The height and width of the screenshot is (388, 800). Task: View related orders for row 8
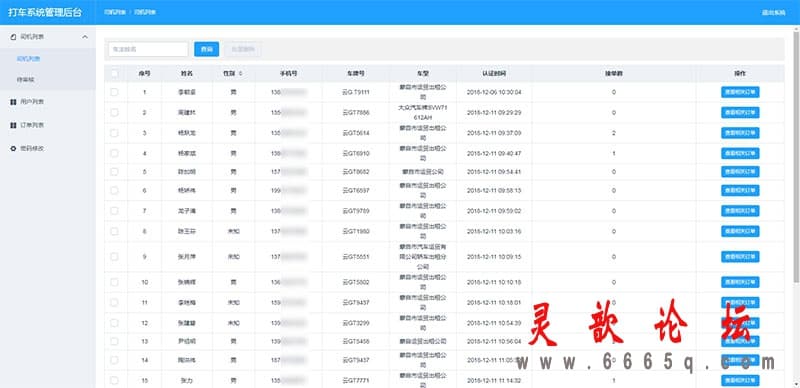coord(740,231)
